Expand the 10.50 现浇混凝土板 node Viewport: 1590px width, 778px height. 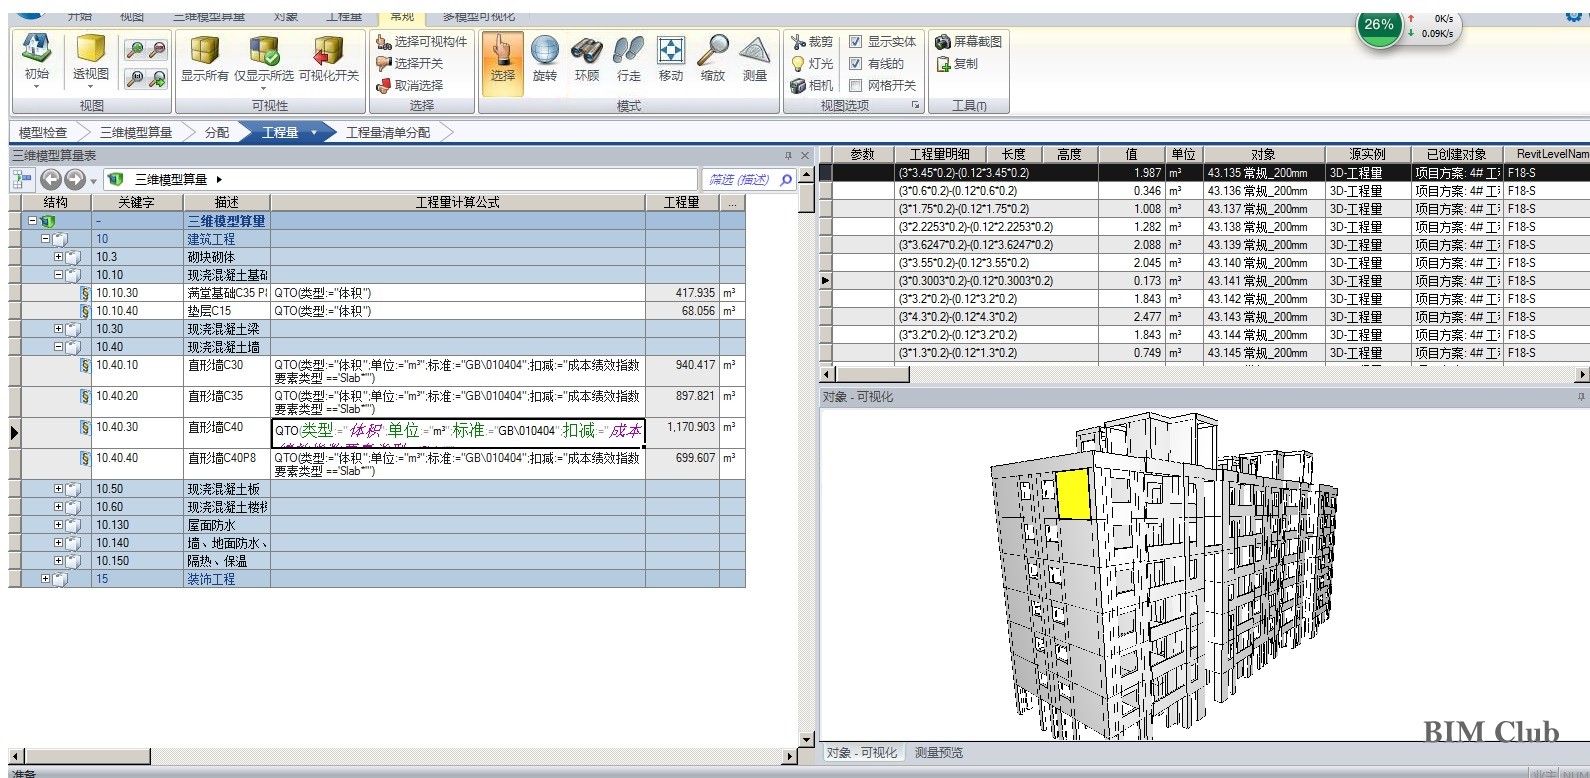[x=58, y=489]
